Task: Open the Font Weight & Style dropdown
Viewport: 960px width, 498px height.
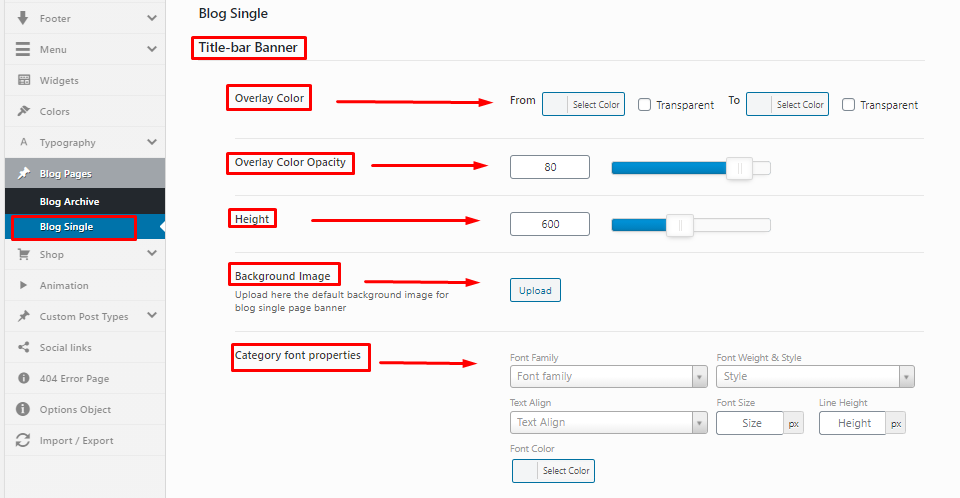Action: (x=815, y=376)
